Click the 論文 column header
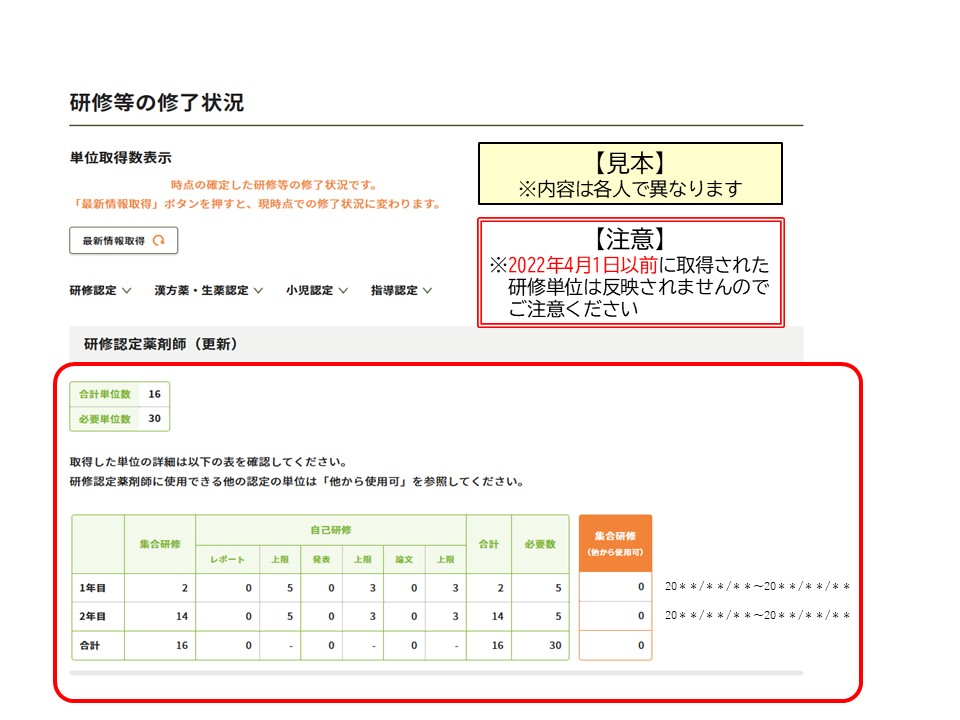Screen dimensions: 960x720 [403, 559]
